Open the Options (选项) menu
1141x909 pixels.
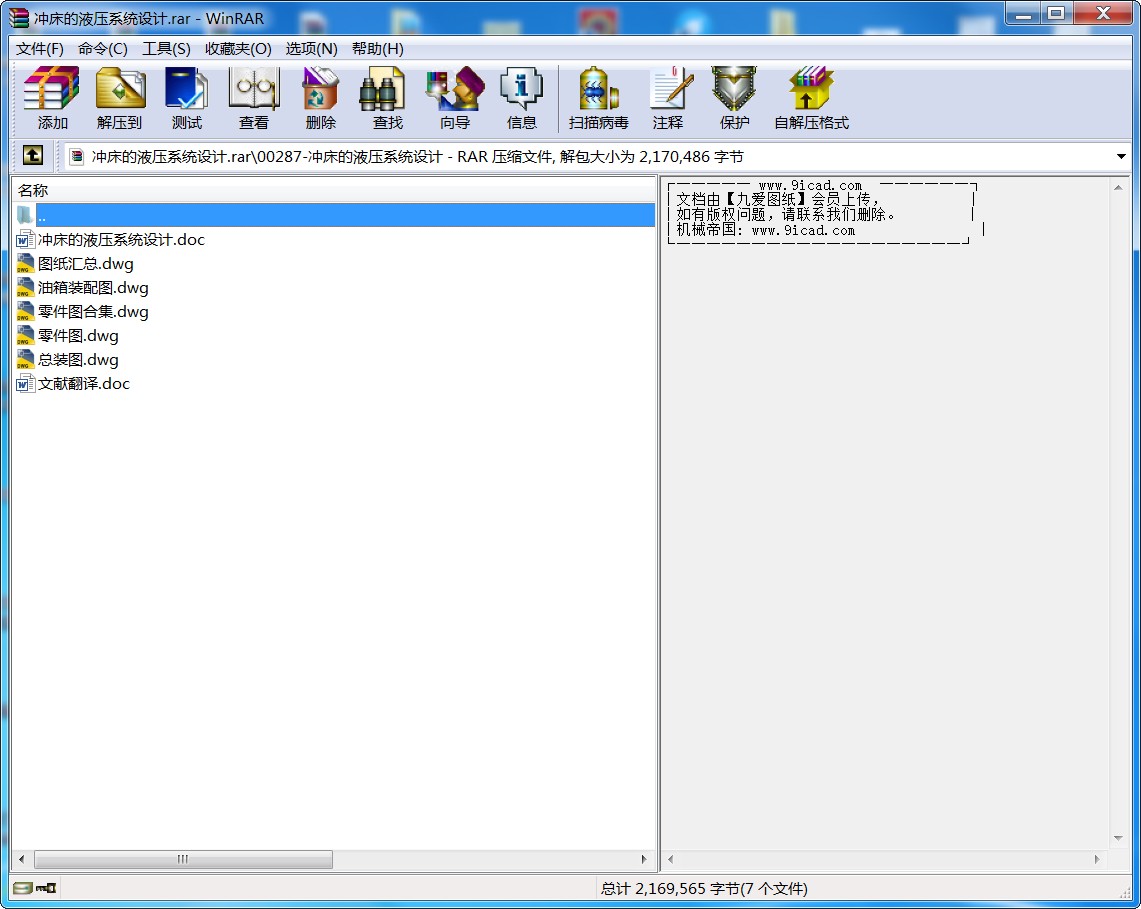(311, 49)
